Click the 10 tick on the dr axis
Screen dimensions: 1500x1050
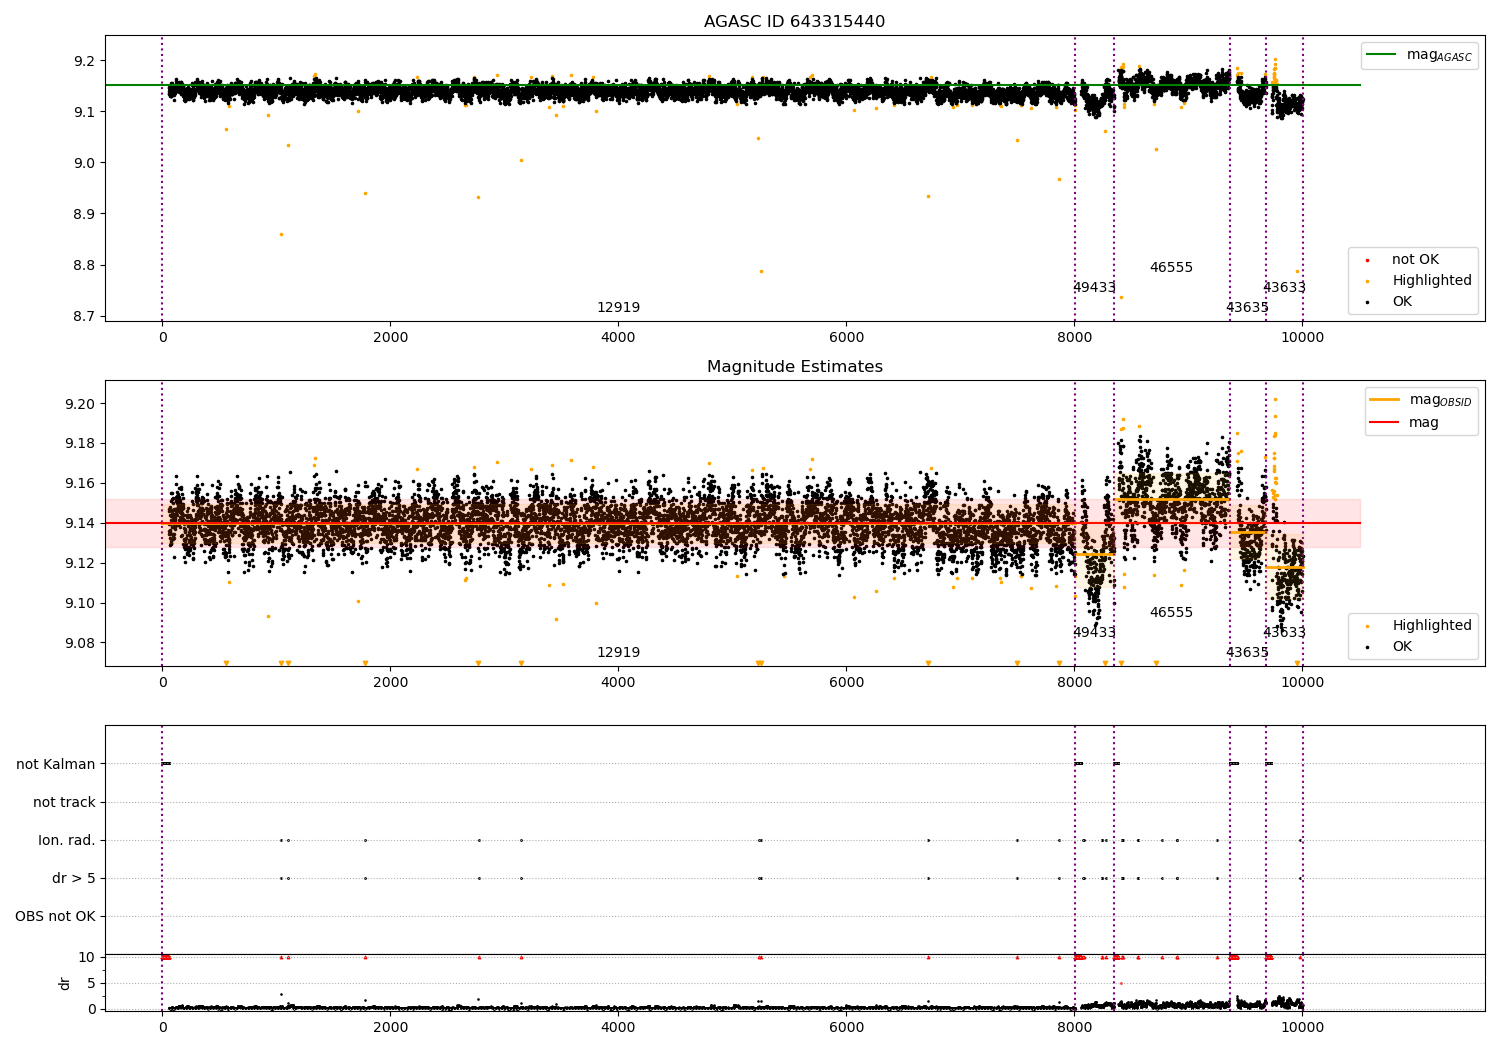87,958
